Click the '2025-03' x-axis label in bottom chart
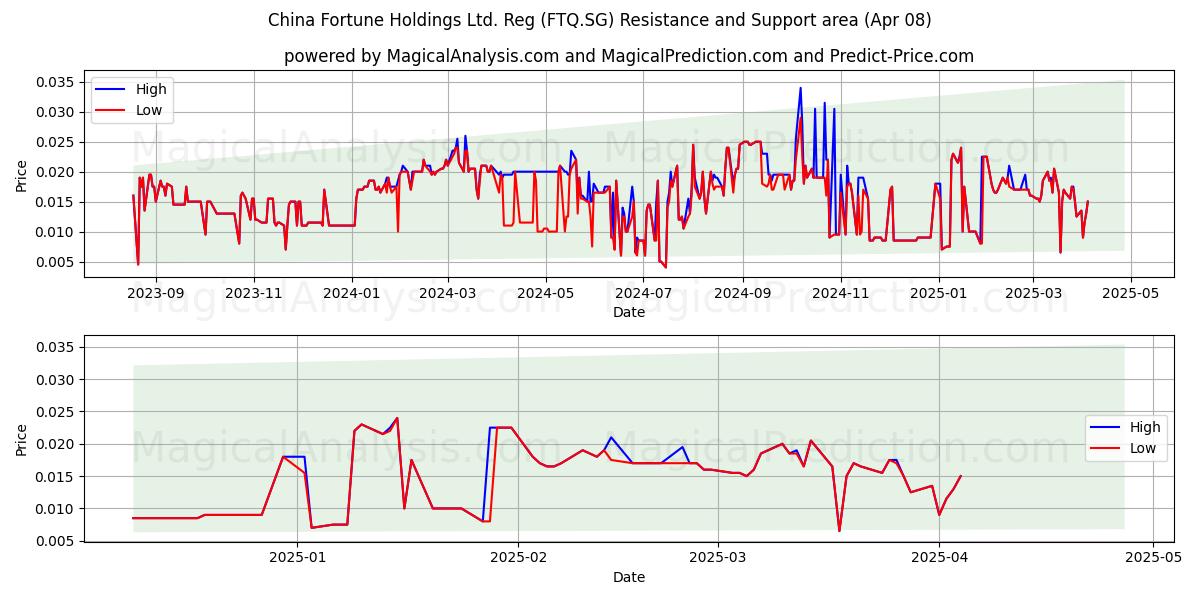1200x600 pixels. pos(718,559)
